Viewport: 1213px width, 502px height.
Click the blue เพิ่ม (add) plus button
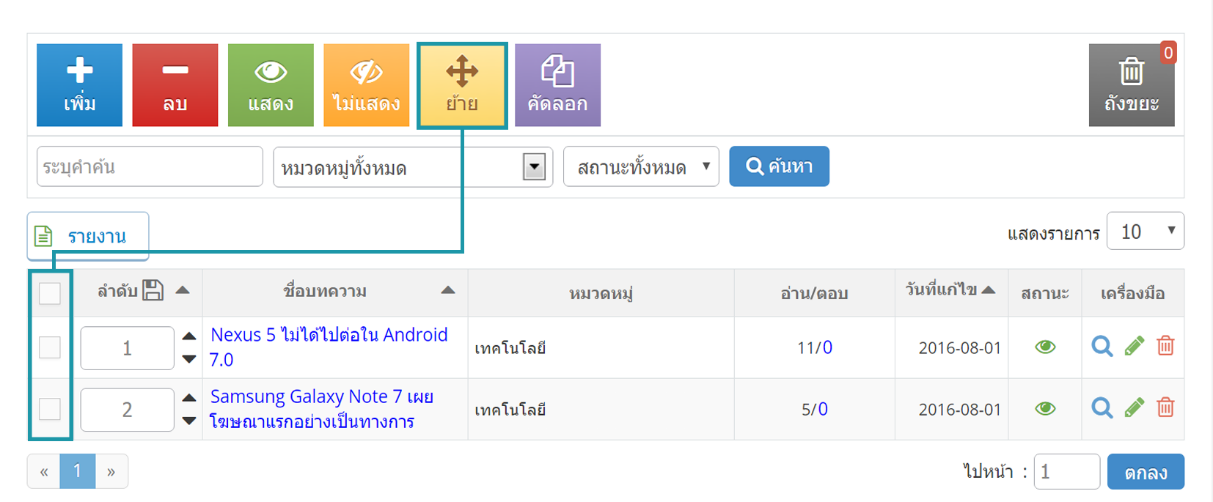click(80, 85)
